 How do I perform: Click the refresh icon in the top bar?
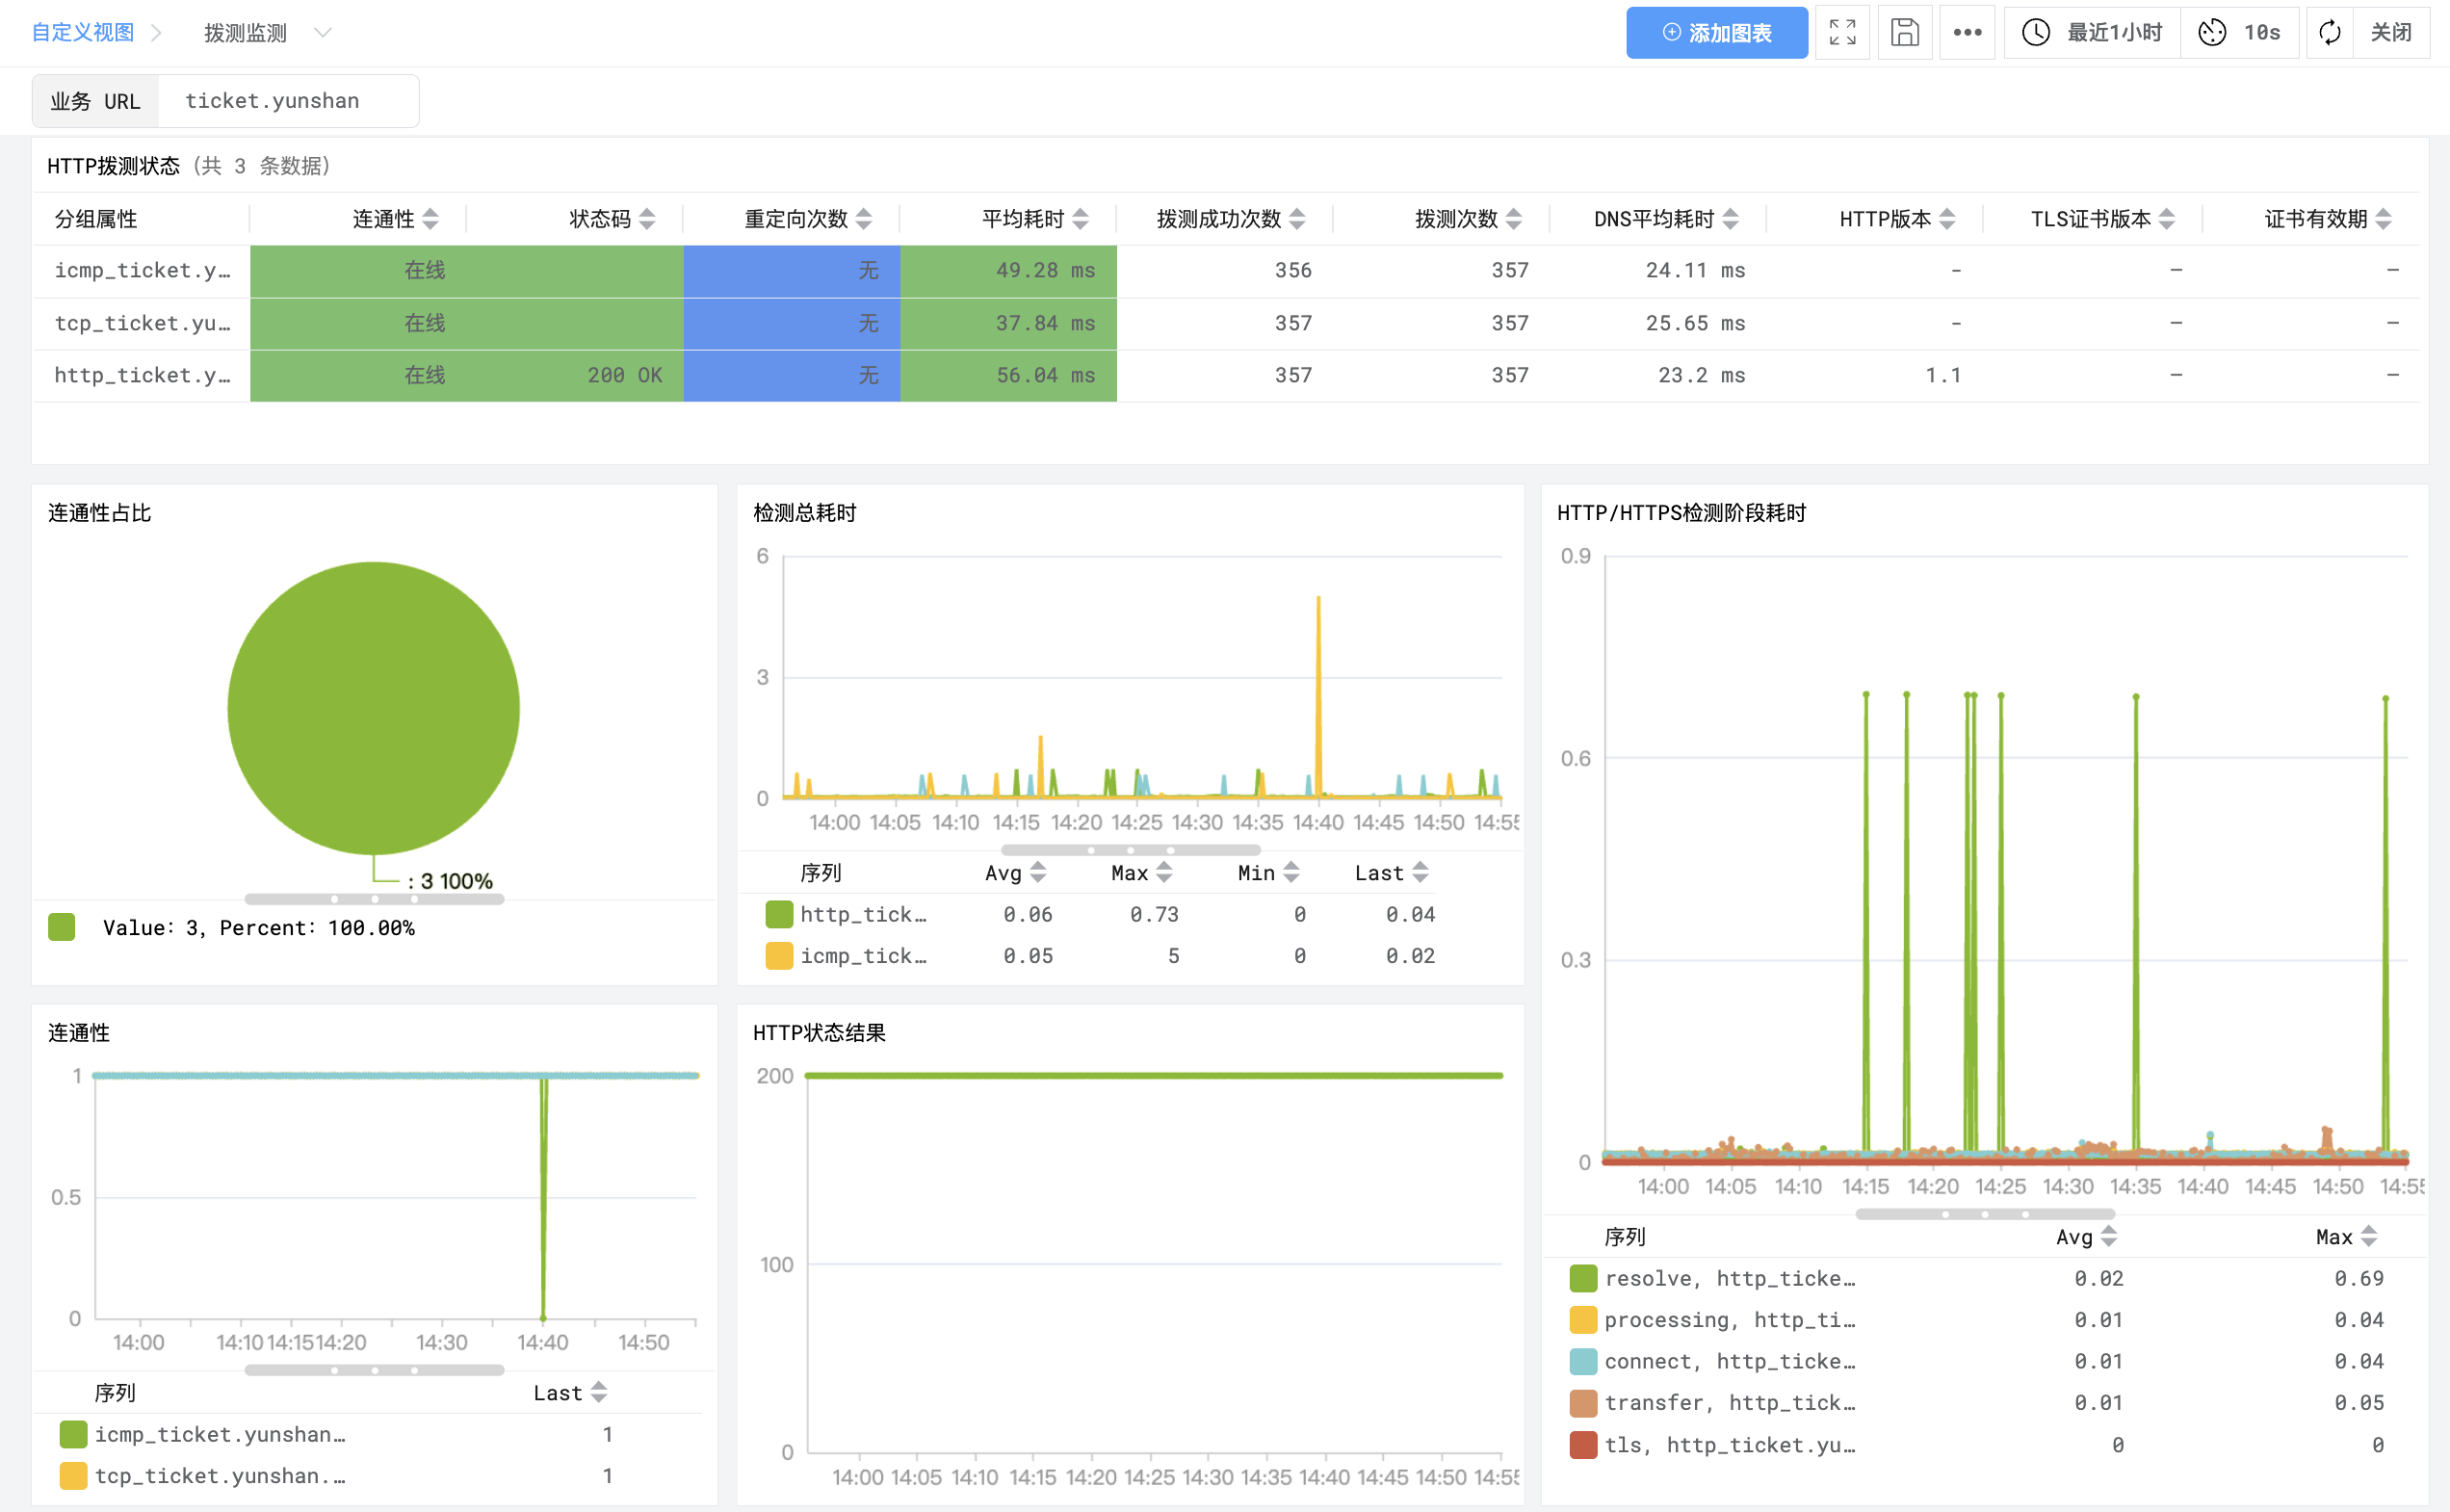pos(2329,33)
